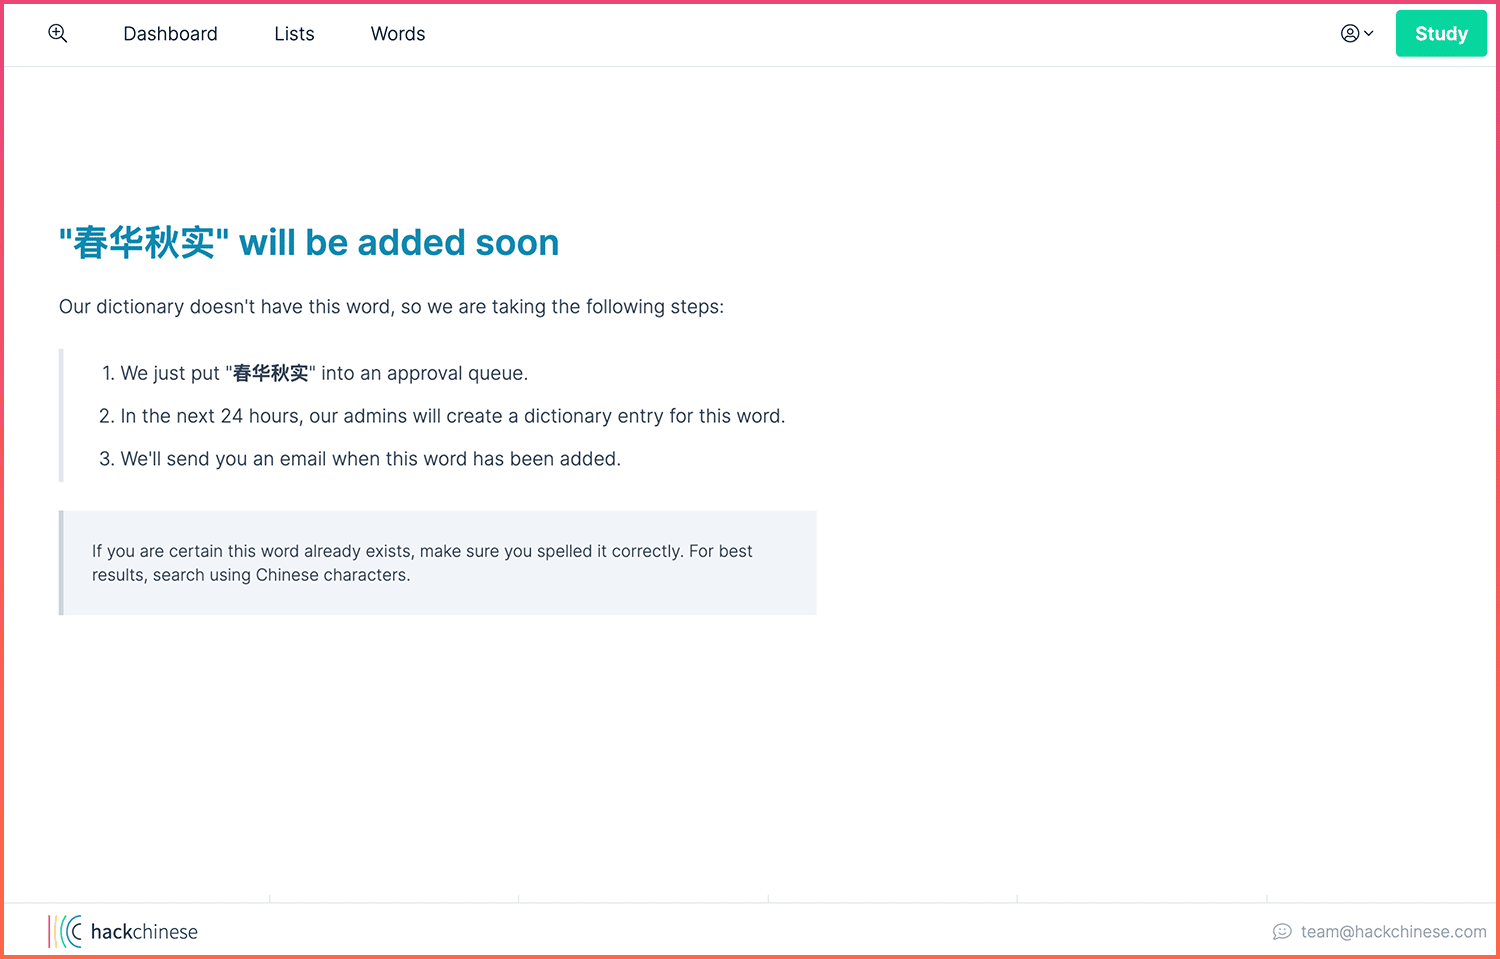Navigate to the Words section

398,34
